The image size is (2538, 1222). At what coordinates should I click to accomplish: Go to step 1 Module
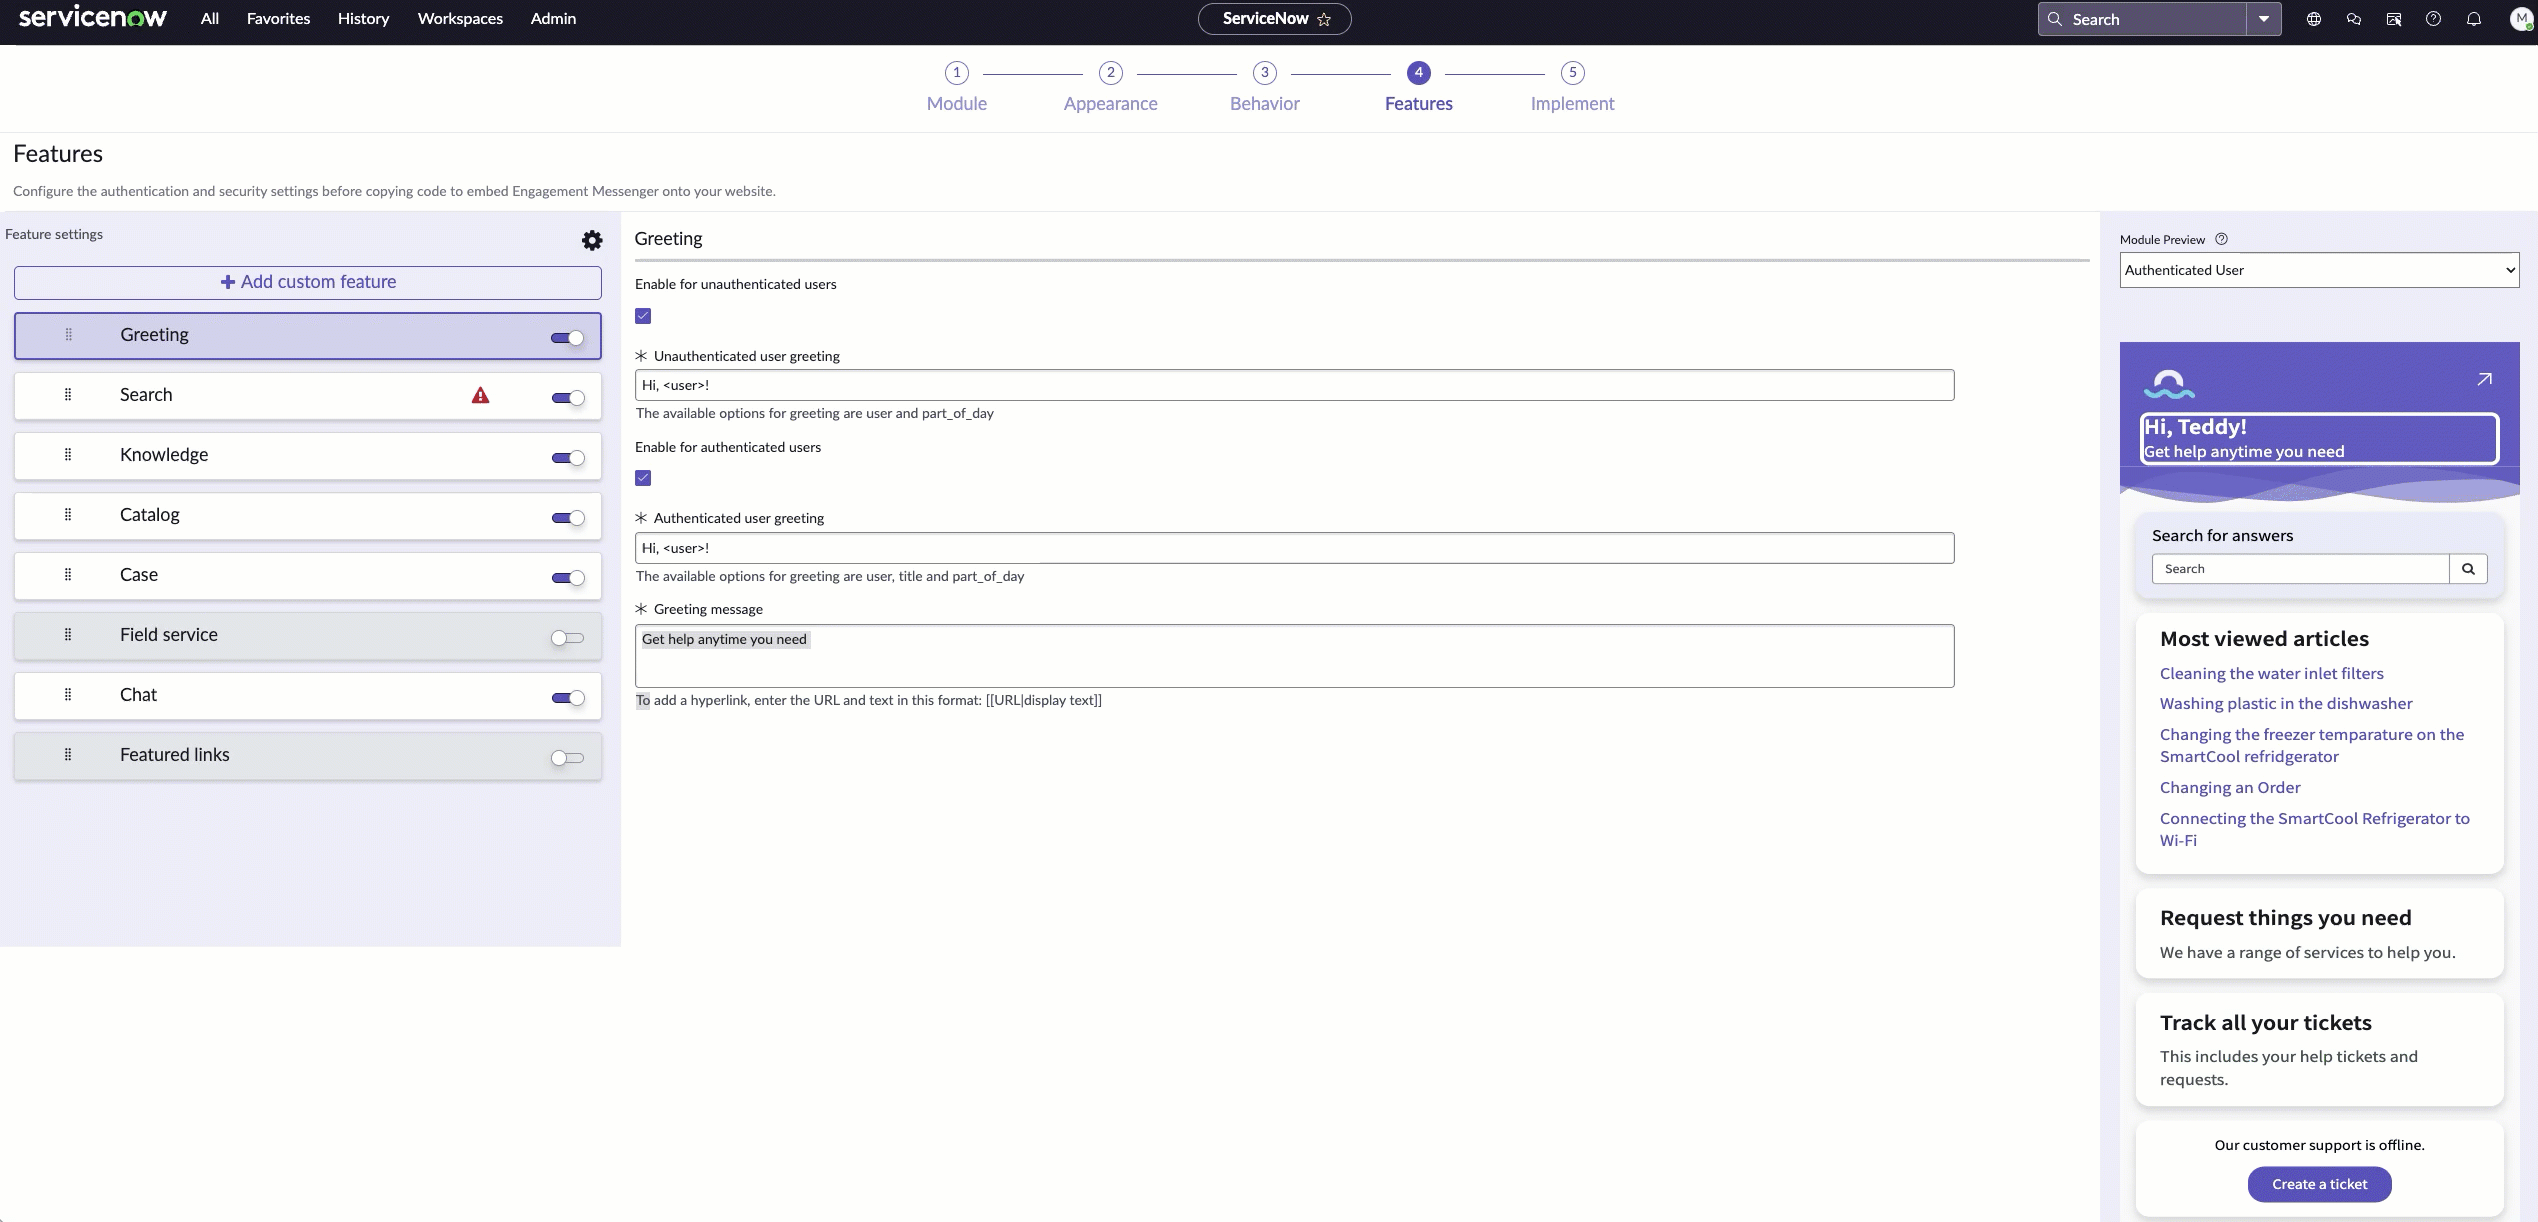(x=957, y=87)
